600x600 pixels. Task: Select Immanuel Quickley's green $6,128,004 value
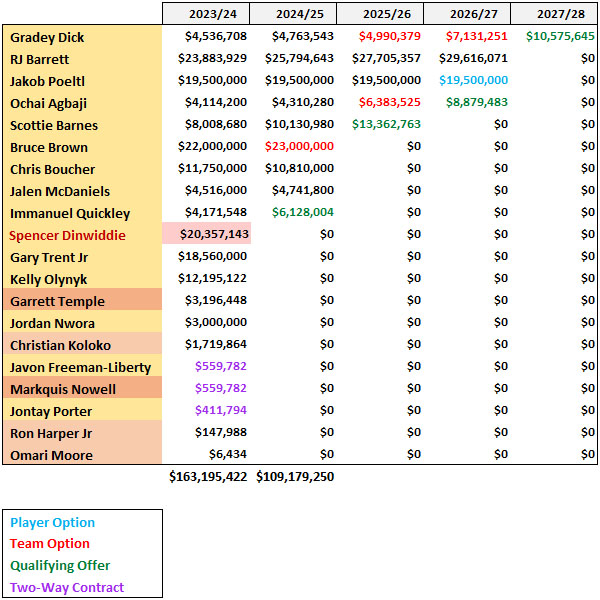pos(303,212)
